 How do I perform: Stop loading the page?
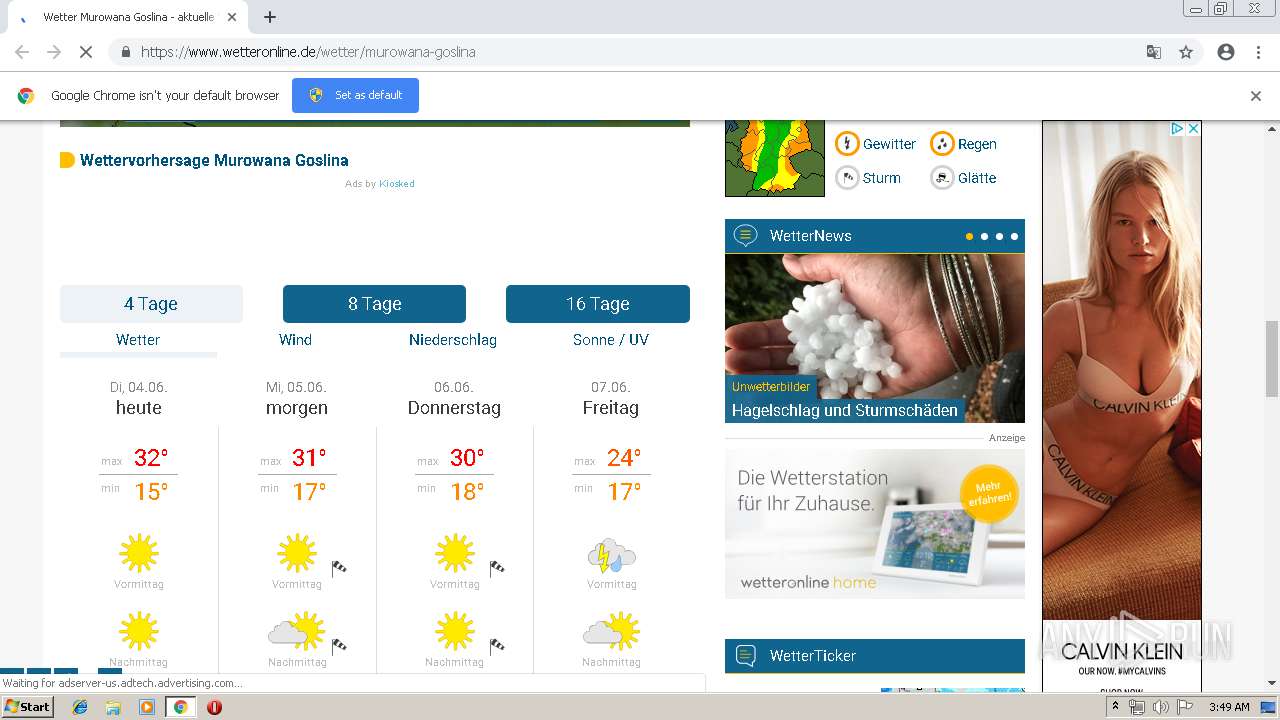[85, 52]
